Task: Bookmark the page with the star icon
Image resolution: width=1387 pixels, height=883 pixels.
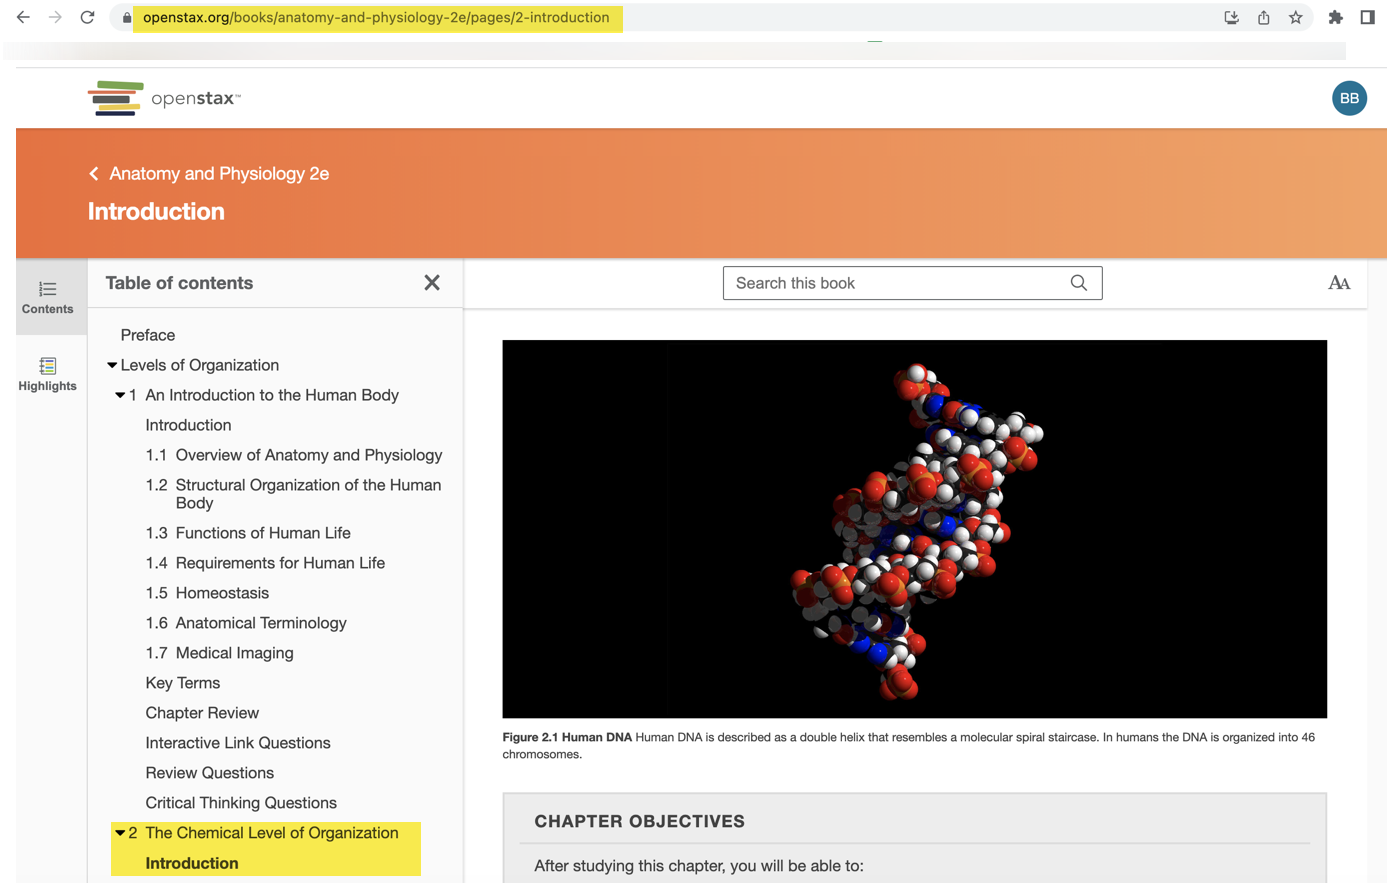Action: click(x=1295, y=17)
